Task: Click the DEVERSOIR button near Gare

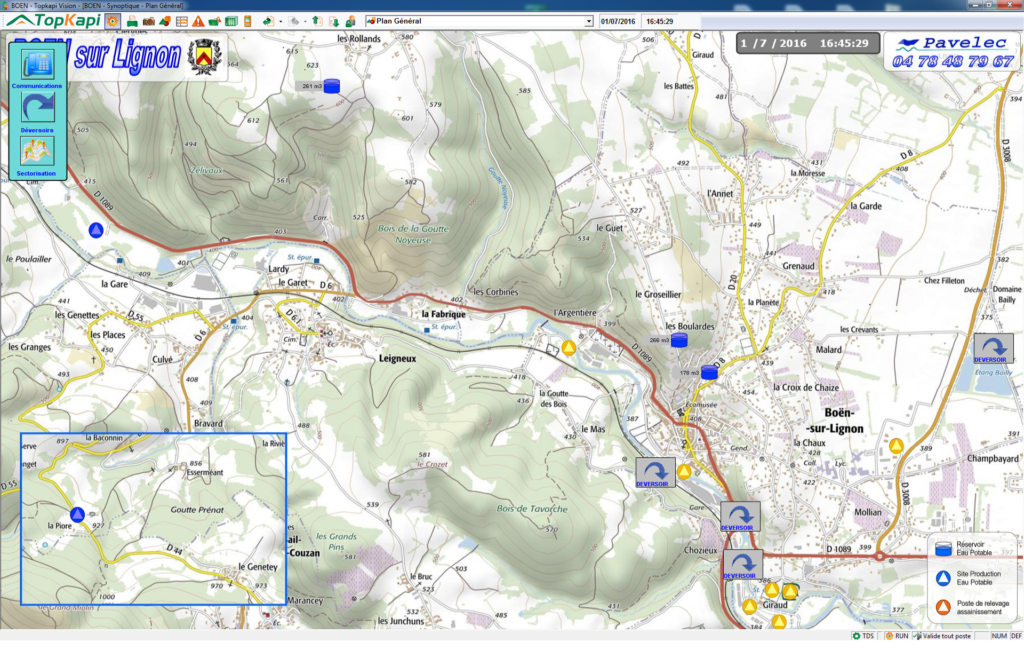Action: (740, 517)
